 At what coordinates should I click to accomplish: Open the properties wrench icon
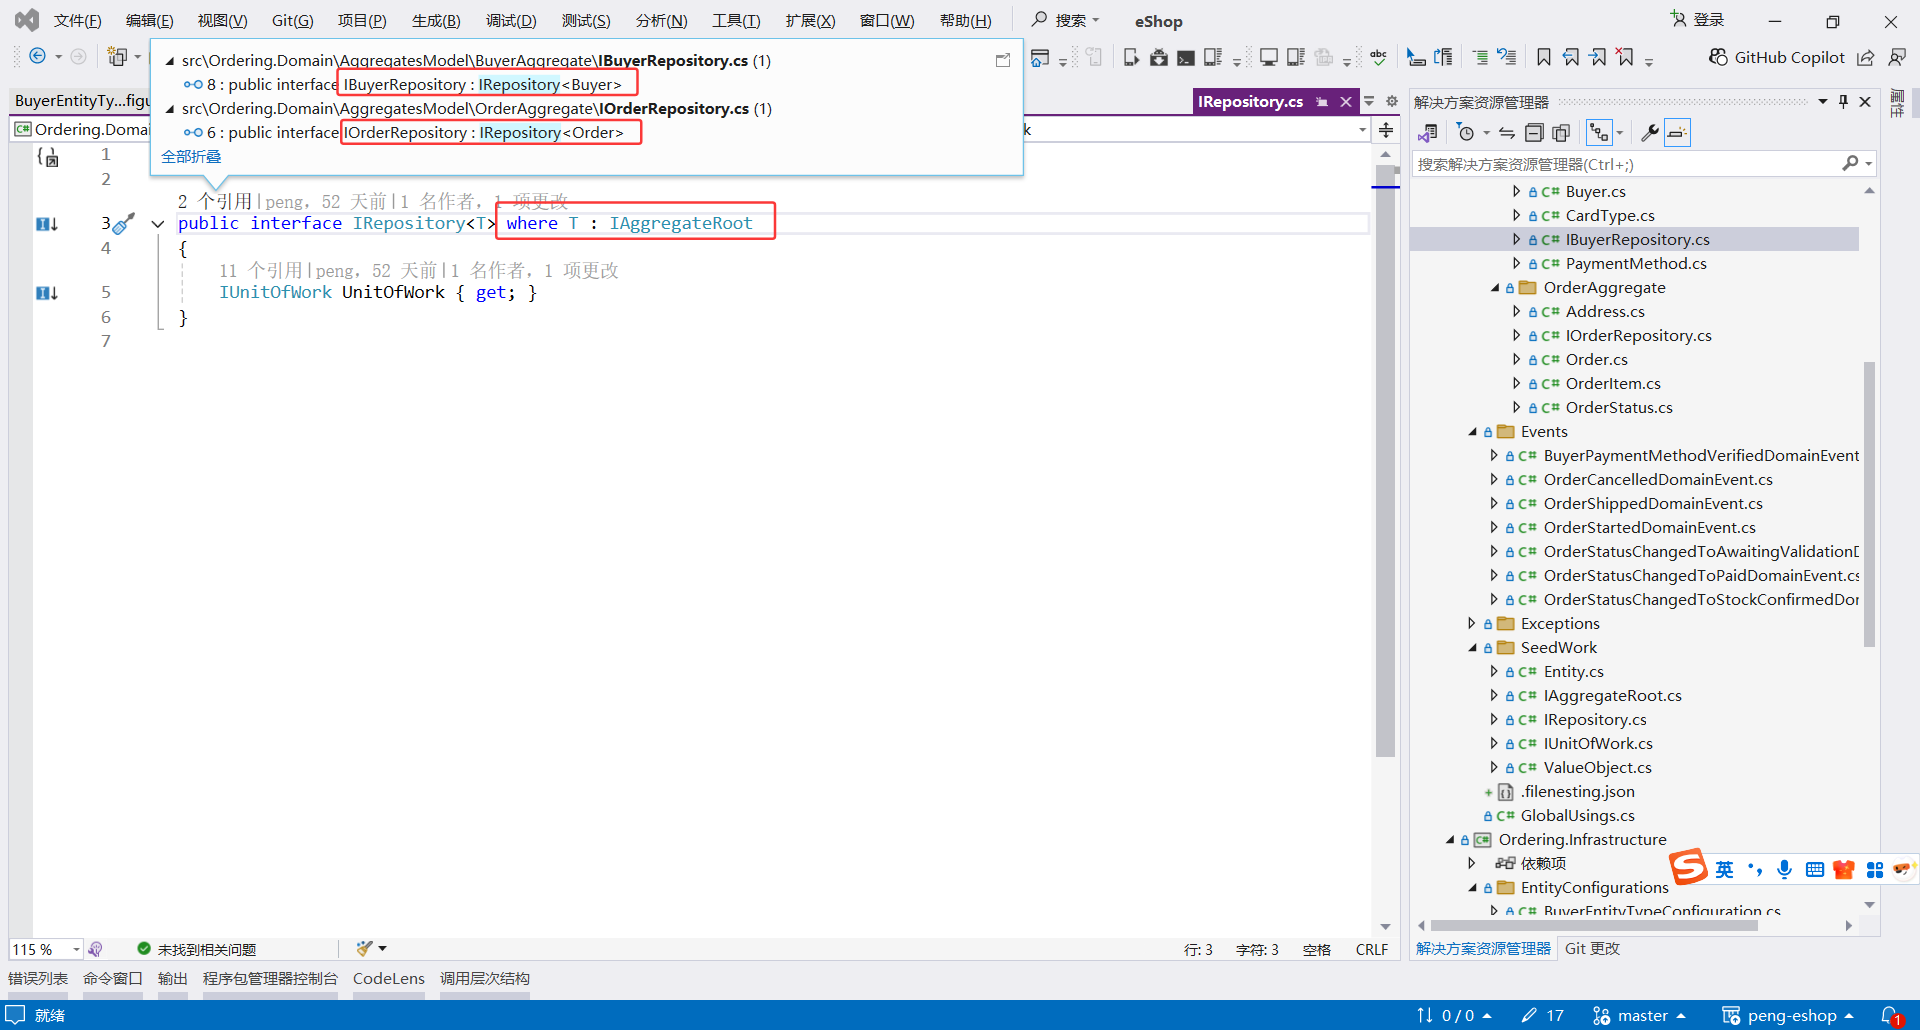click(x=1650, y=133)
